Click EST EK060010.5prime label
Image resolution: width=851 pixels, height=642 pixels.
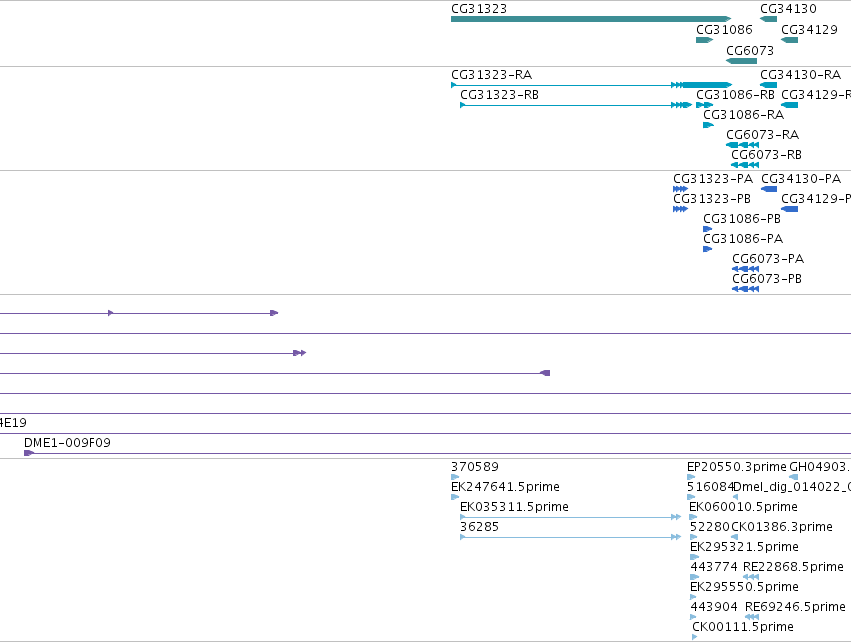tap(744, 507)
